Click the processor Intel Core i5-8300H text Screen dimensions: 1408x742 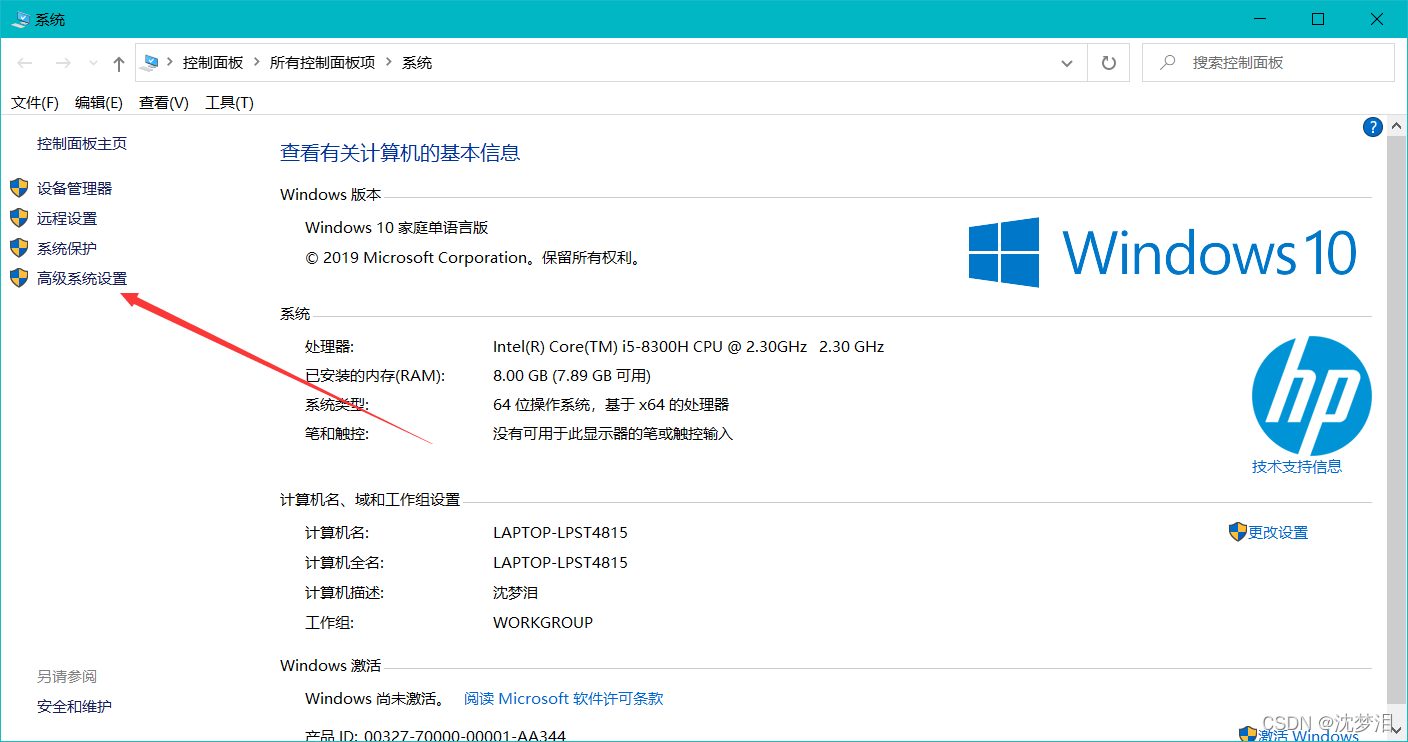pos(689,347)
